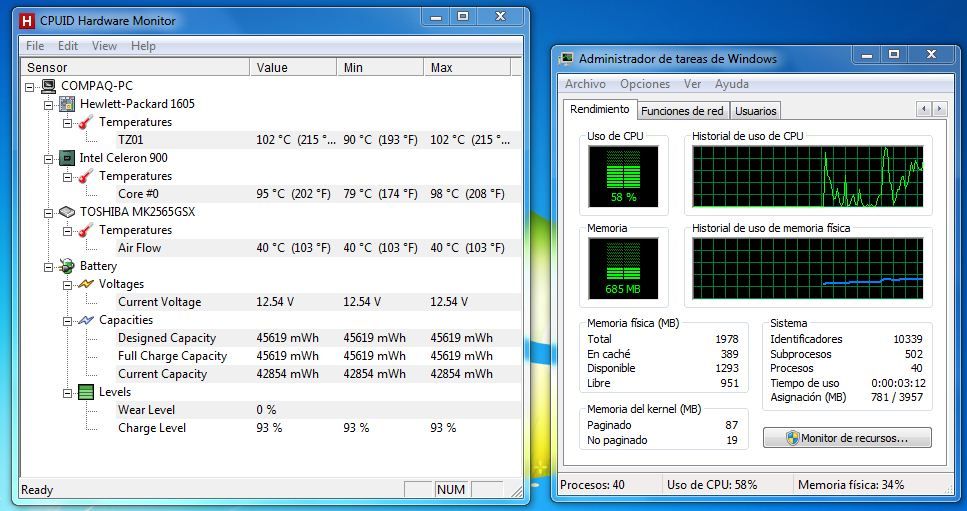This screenshot has width=967, height=511.
Task: Select the Rendimiento tab
Action: [599, 109]
